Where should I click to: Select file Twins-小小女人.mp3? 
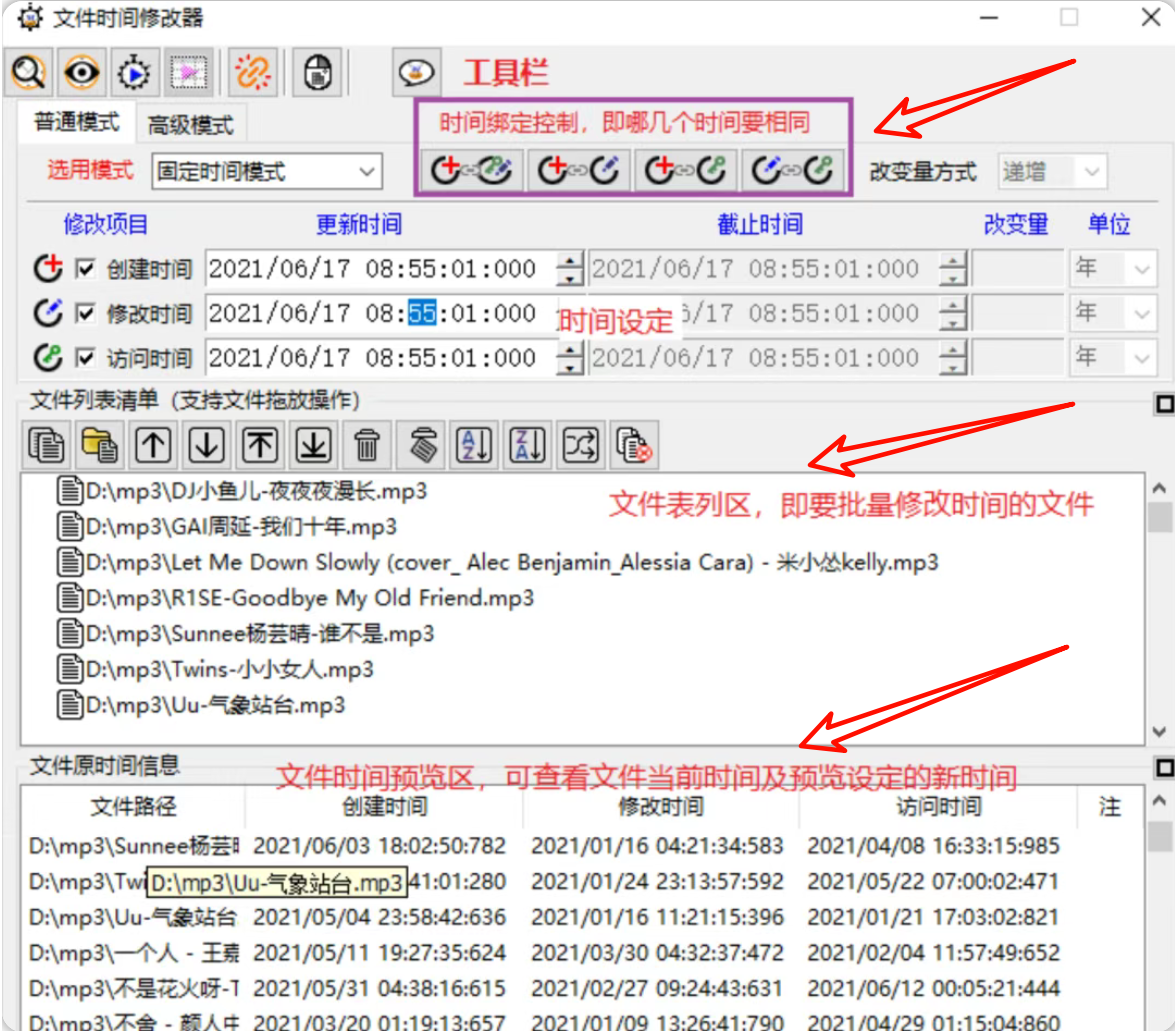(x=215, y=669)
